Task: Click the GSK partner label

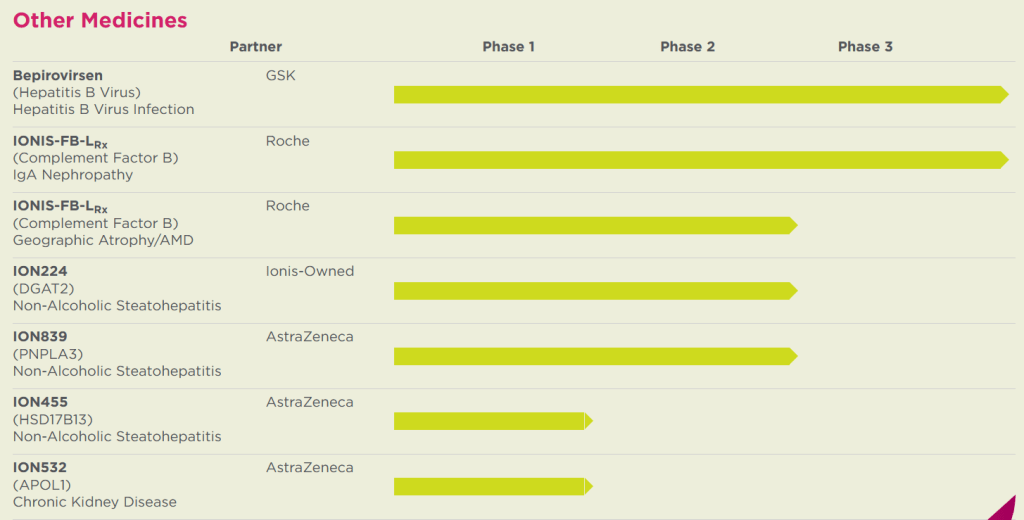Action: tap(280, 76)
